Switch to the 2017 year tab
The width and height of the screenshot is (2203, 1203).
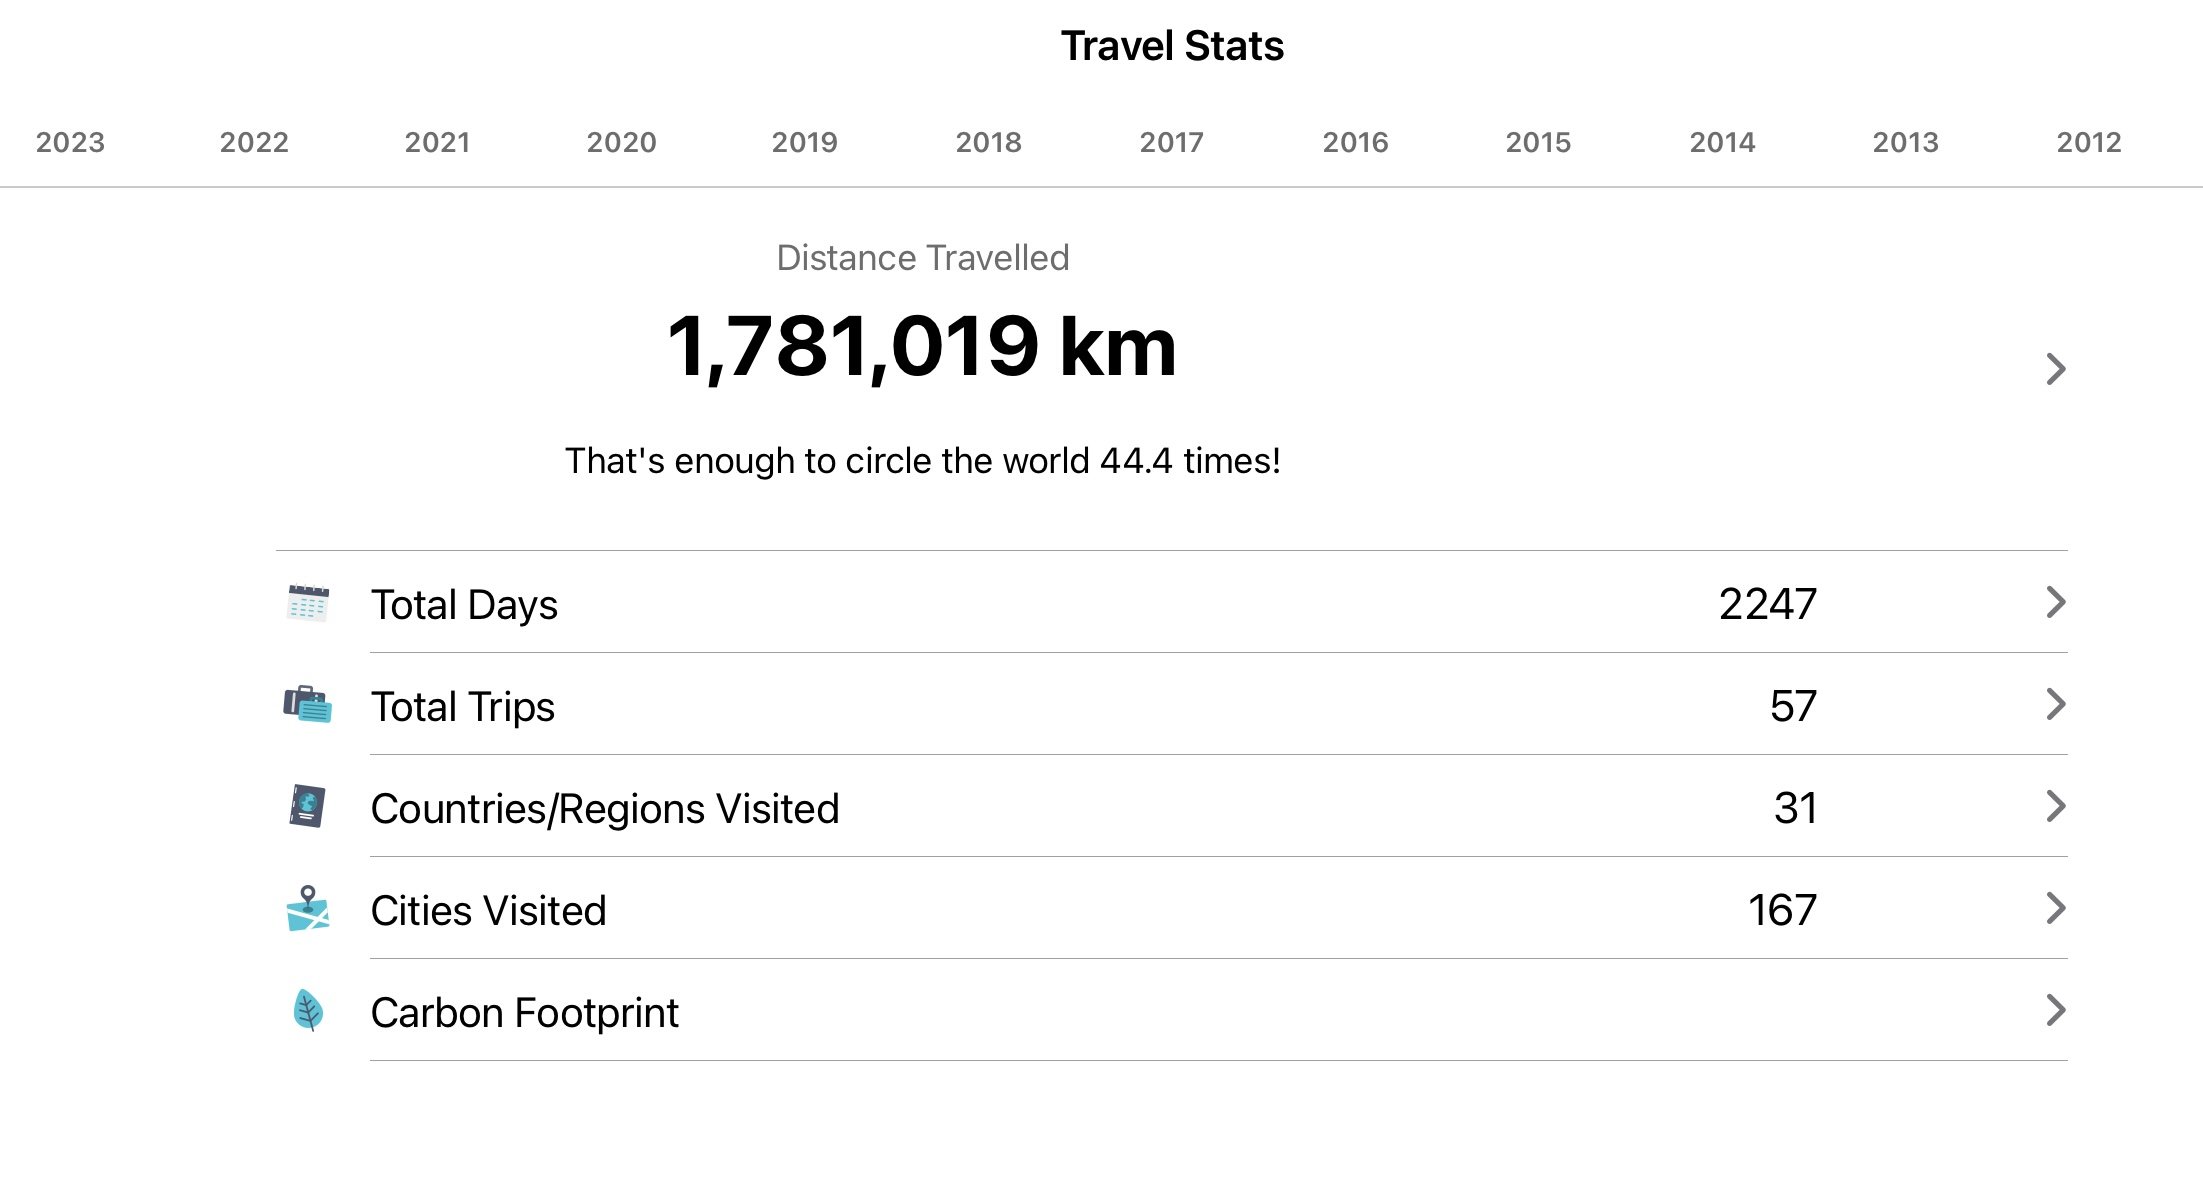(1172, 142)
